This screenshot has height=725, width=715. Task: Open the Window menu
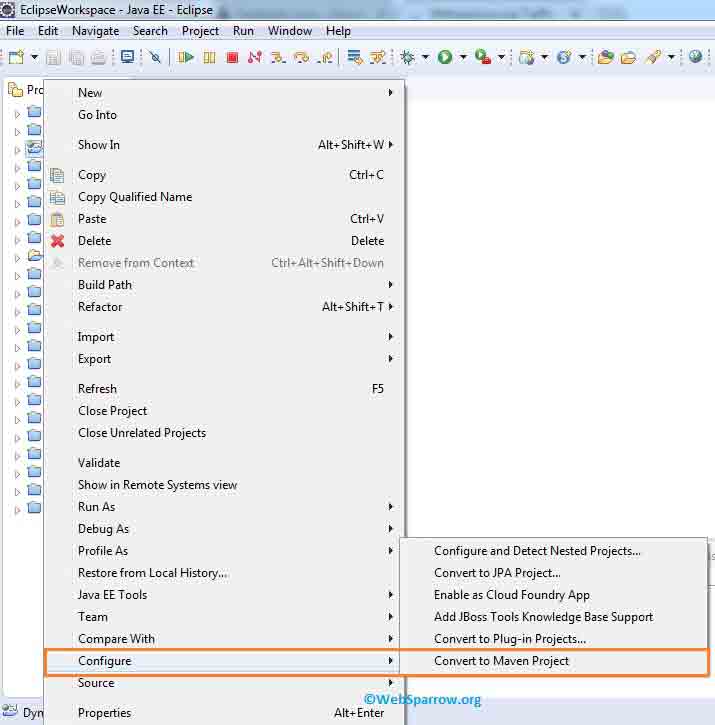pyautogui.click(x=290, y=31)
